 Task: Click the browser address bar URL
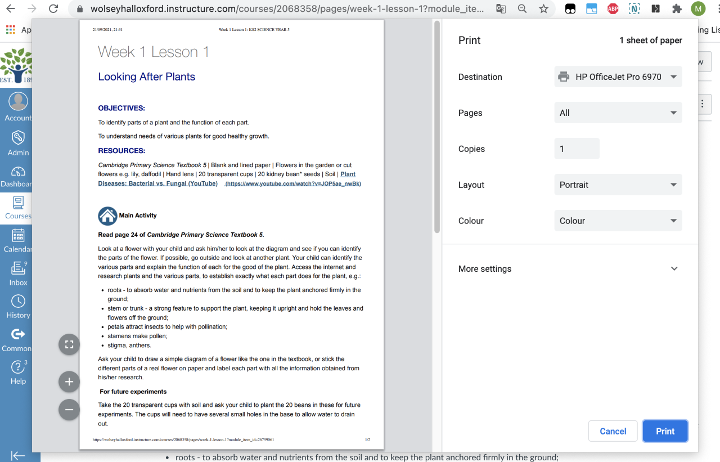(x=287, y=9)
